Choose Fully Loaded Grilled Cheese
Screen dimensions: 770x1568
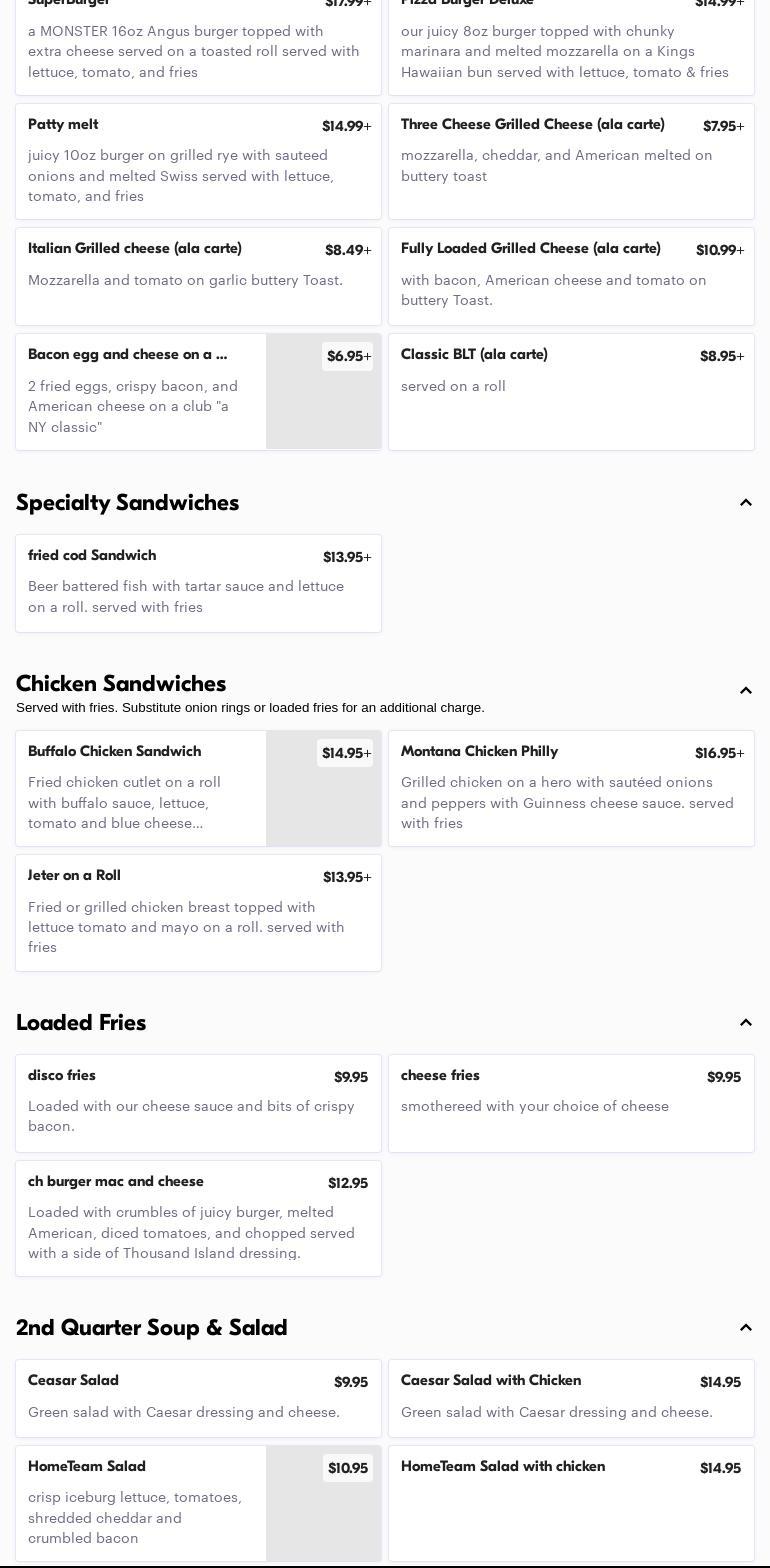(571, 275)
